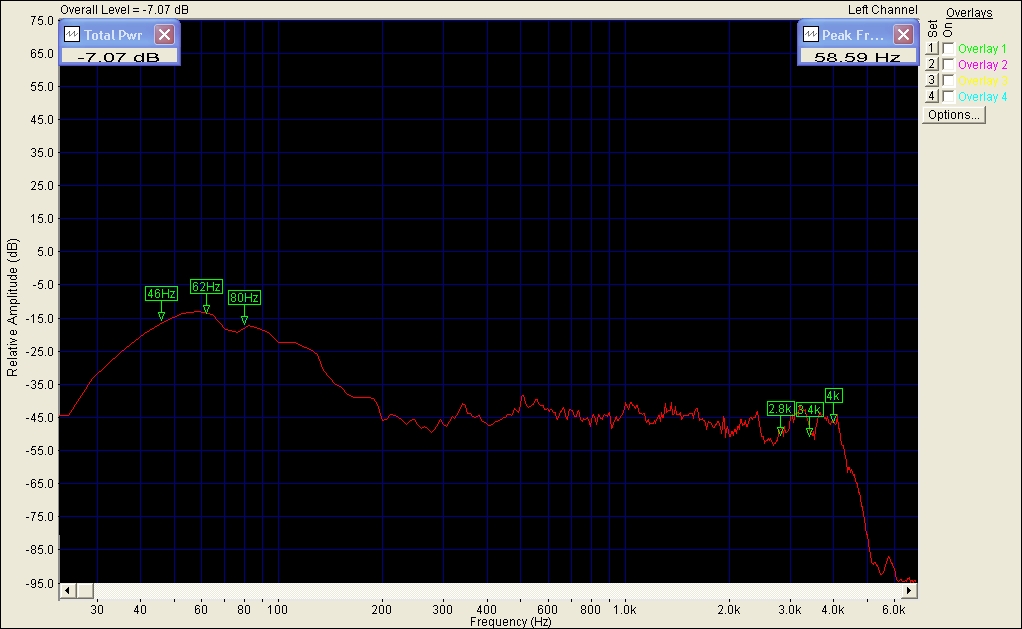Select the 46Hz marker flag
This screenshot has height=629, width=1022.
click(161, 294)
